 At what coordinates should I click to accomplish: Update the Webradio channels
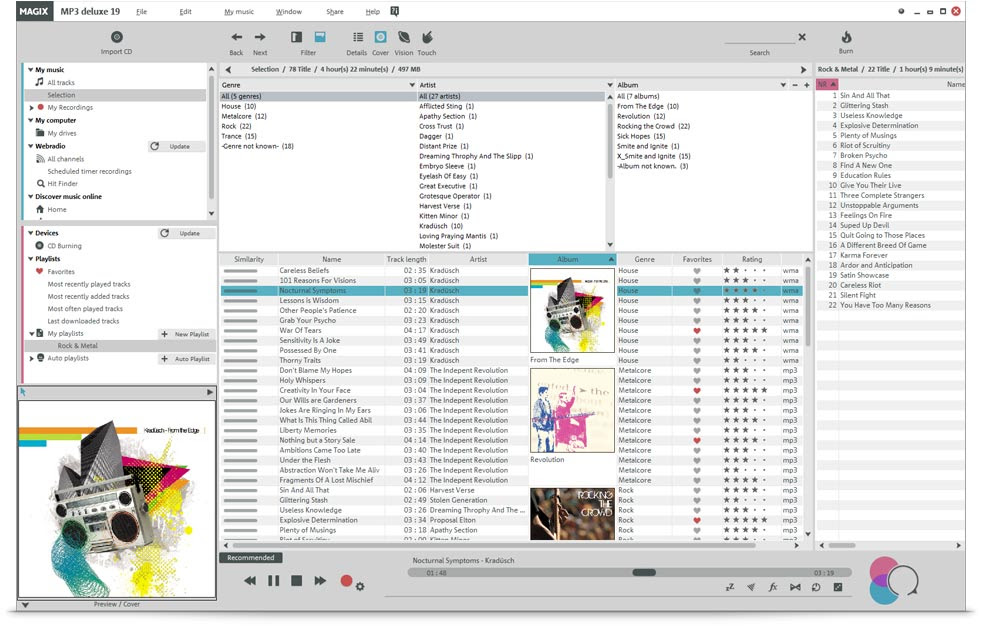[x=178, y=147]
